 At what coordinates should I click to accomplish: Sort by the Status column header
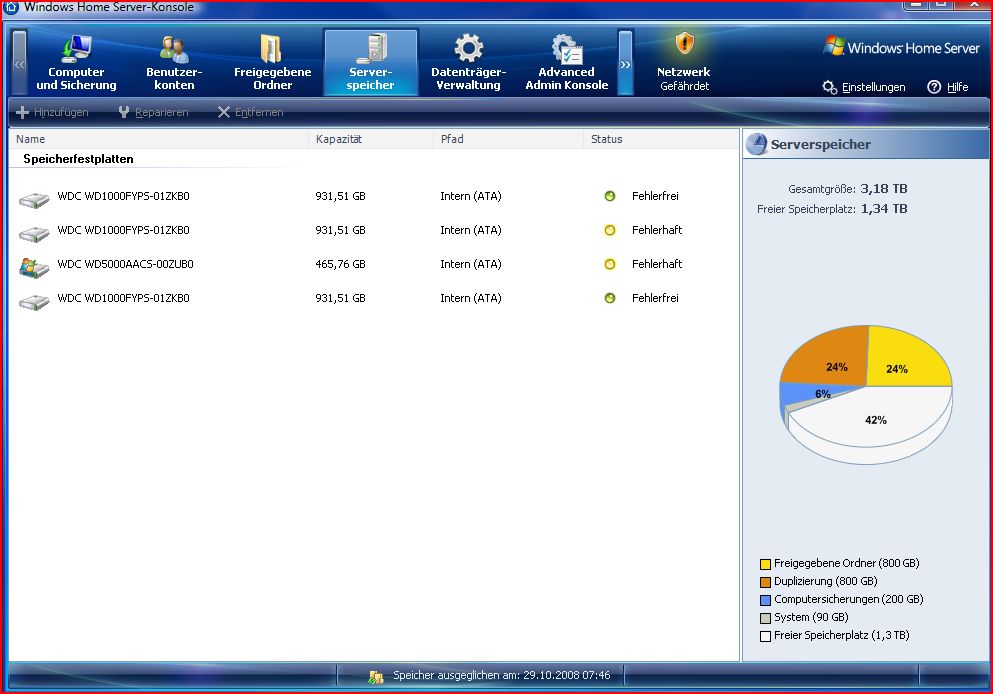tap(661, 139)
